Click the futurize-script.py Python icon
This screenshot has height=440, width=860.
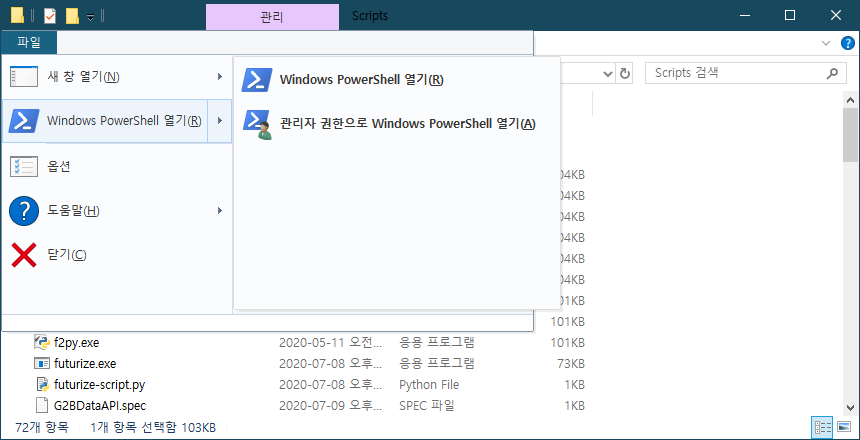tap(42, 385)
